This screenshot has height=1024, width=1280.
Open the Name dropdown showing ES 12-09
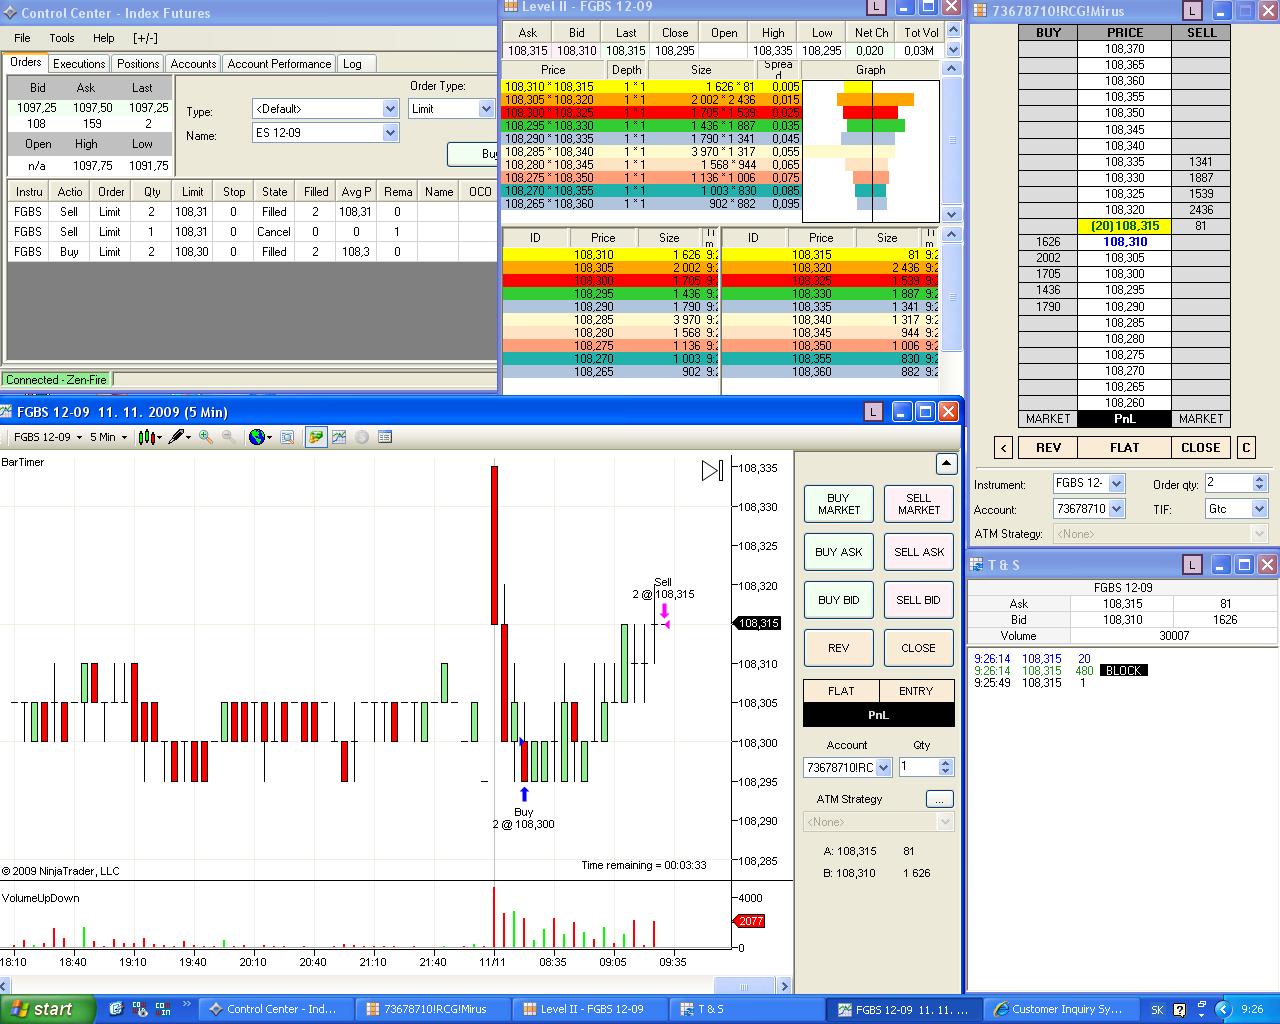tap(325, 132)
